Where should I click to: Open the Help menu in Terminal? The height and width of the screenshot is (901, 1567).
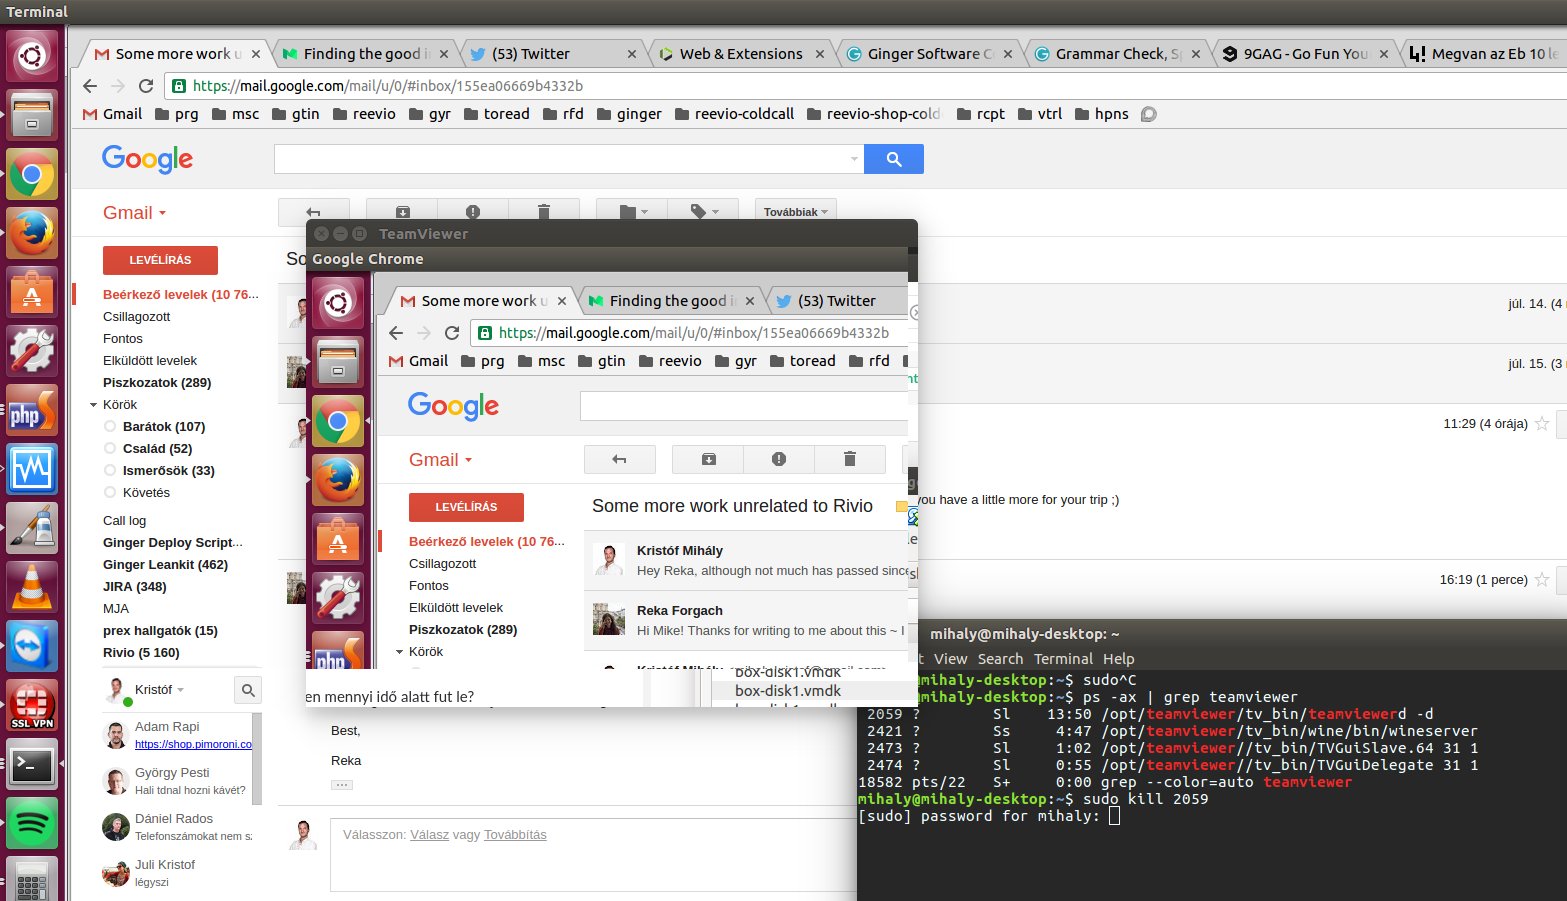(1119, 659)
